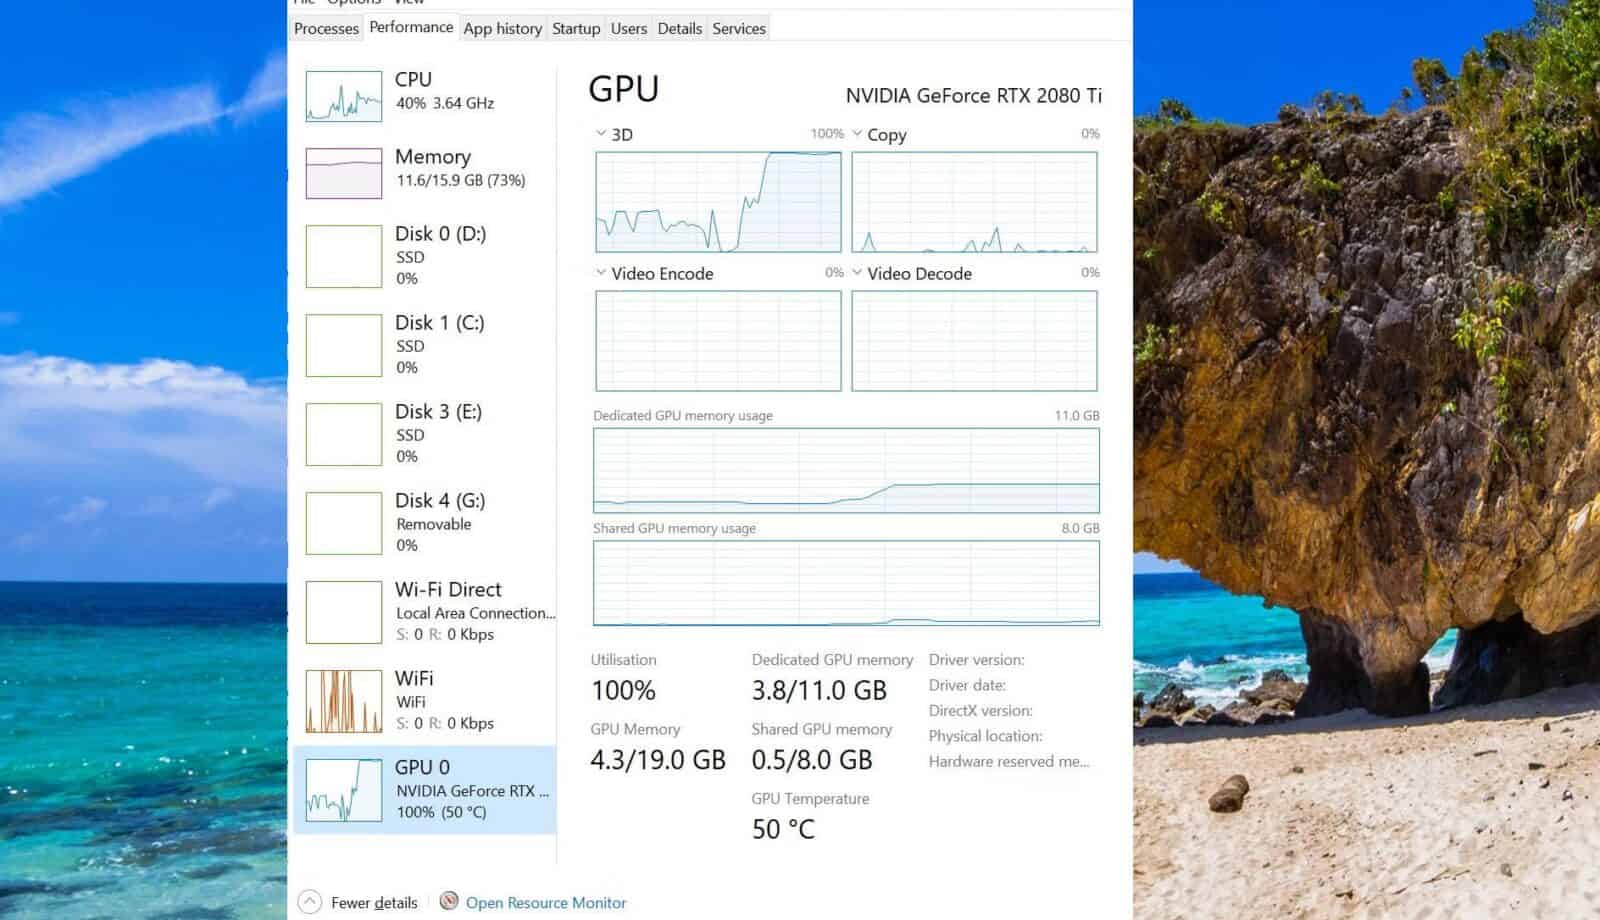Screen dimensions: 1600x920
Task: Click the Memory 11.6/15.9 GB (73%) text
Action: click(460, 180)
